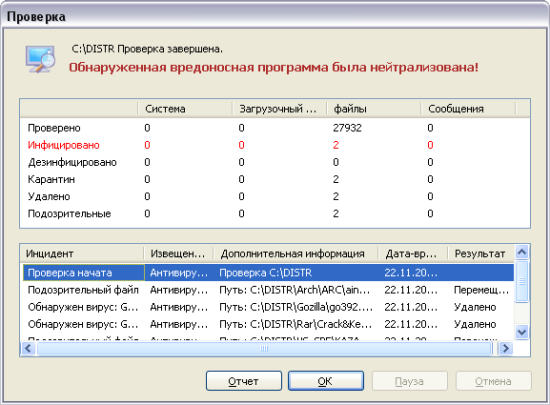
Task: Sort by the Инцидент column header
Action: click(82, 253)
